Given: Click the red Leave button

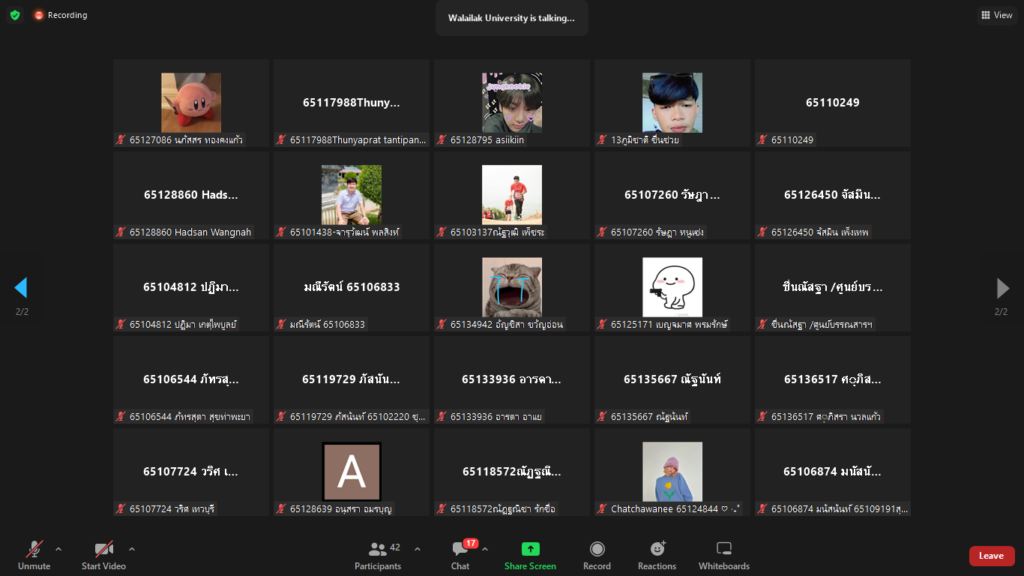Looking at the screenshot, I should (991, 556).
